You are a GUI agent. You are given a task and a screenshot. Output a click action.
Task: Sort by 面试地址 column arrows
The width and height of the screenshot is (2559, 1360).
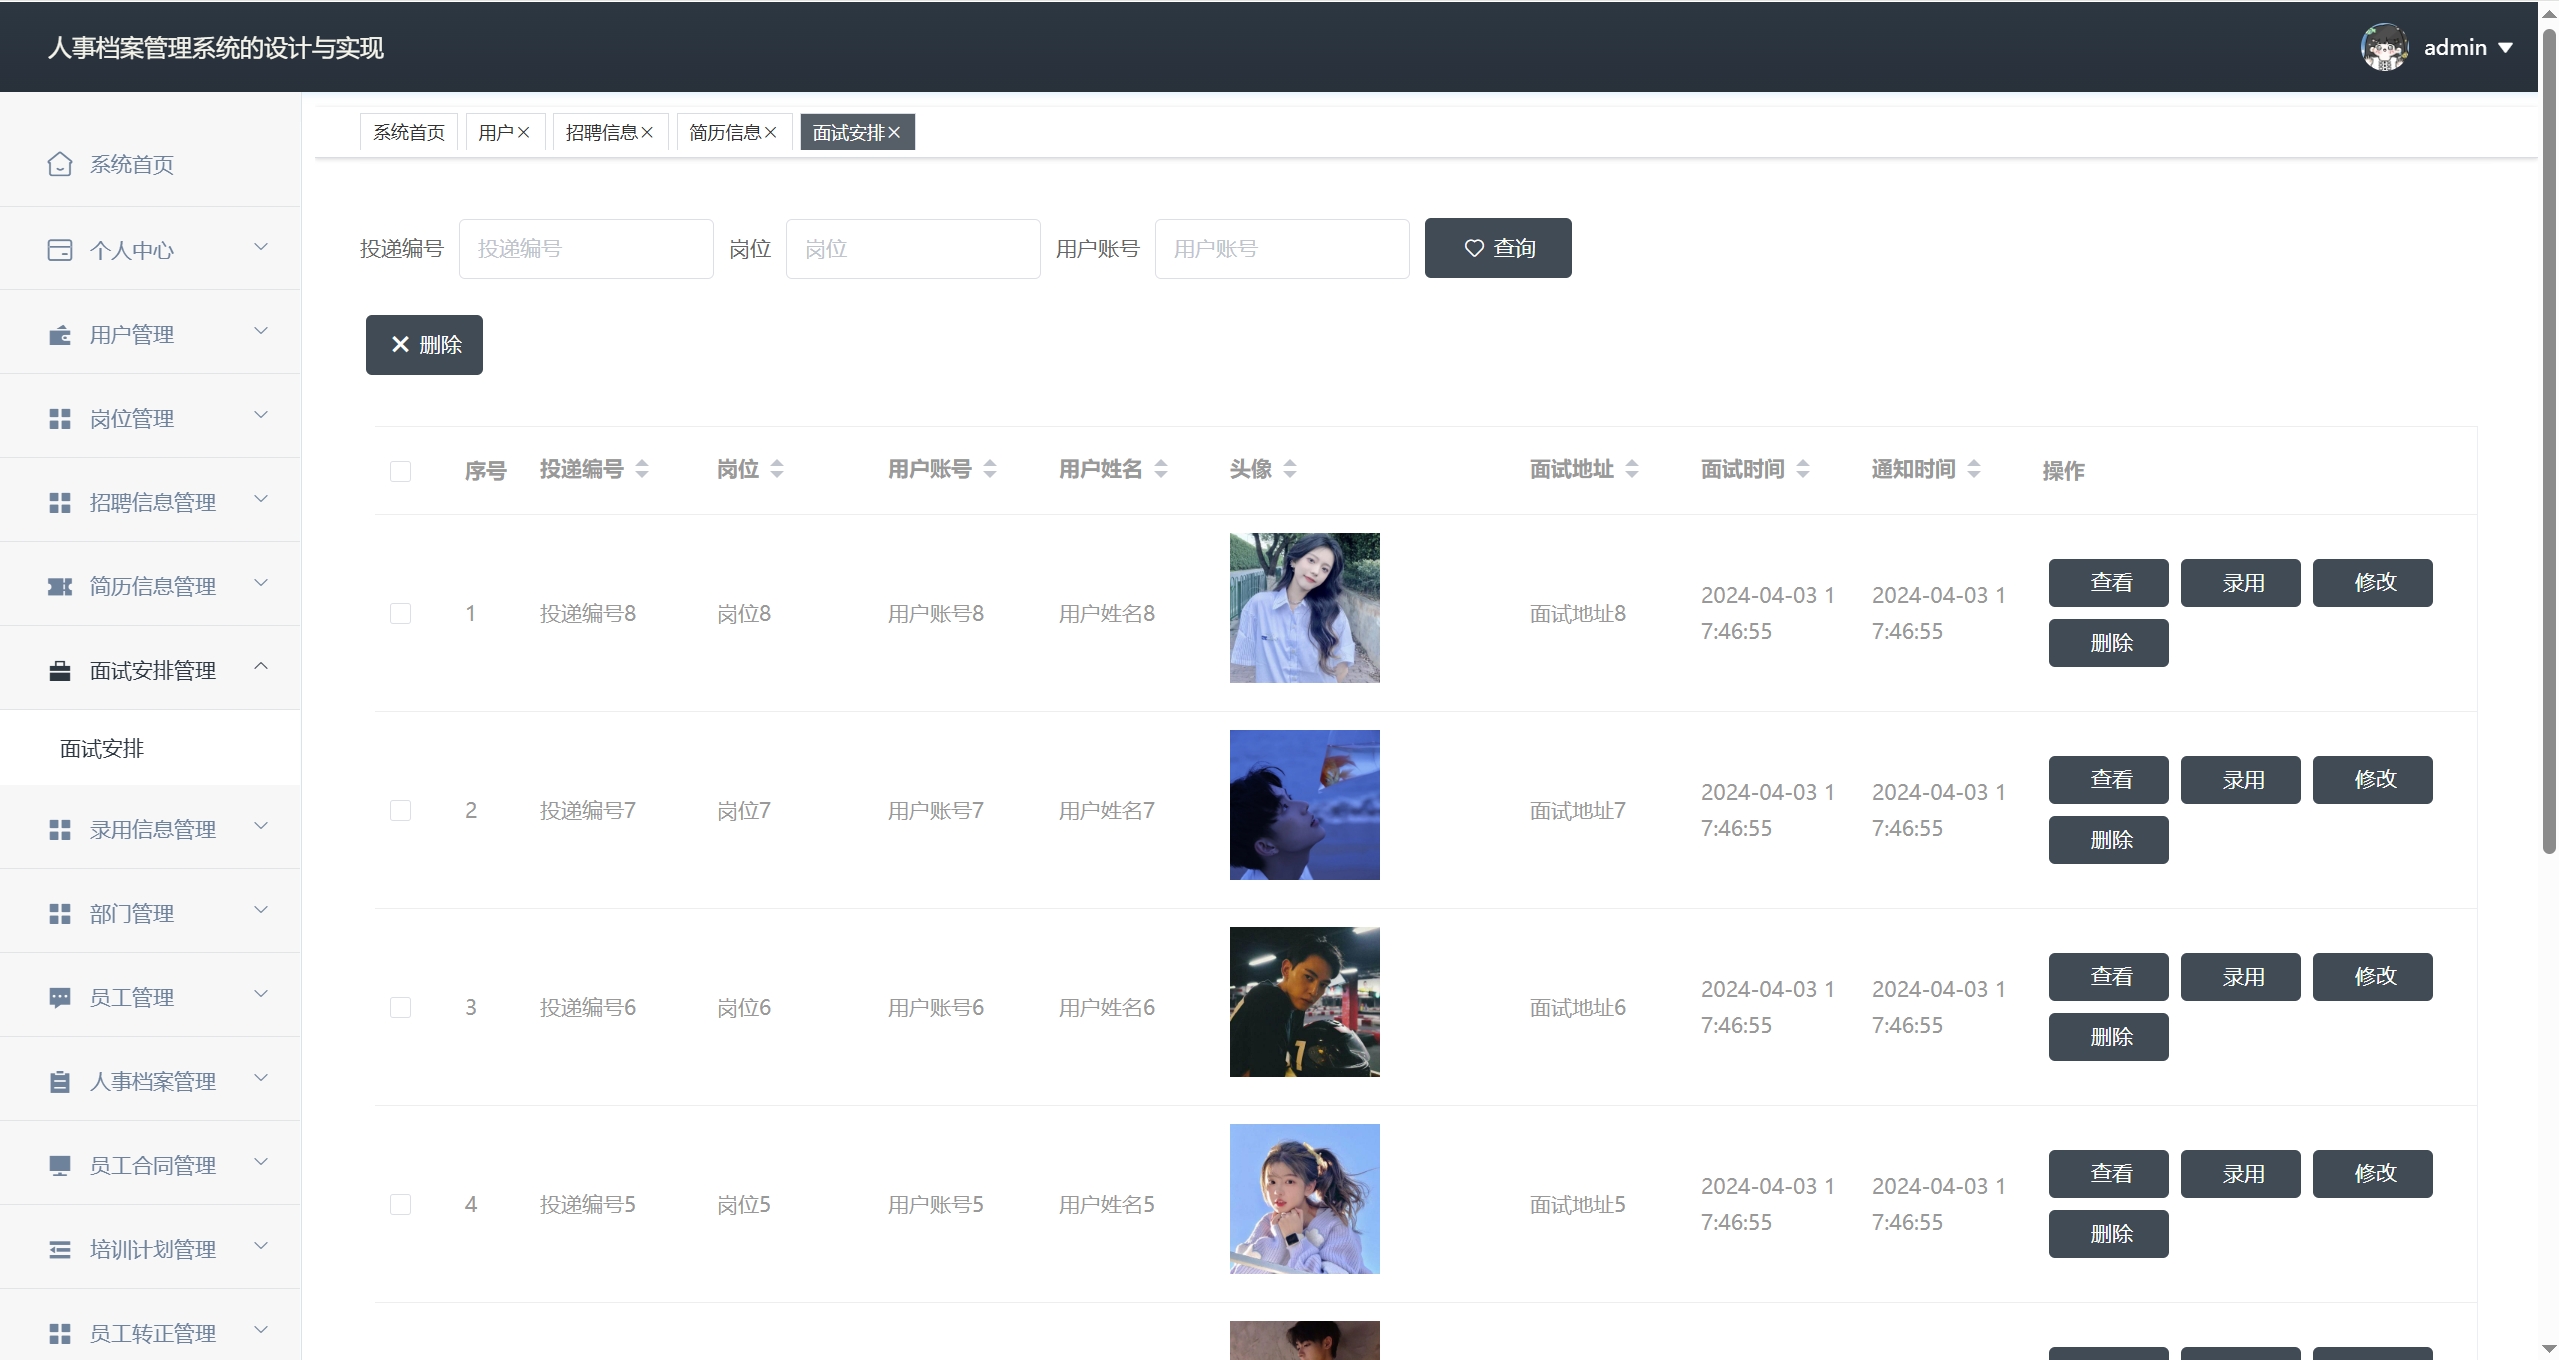(x=1632, y=469)
